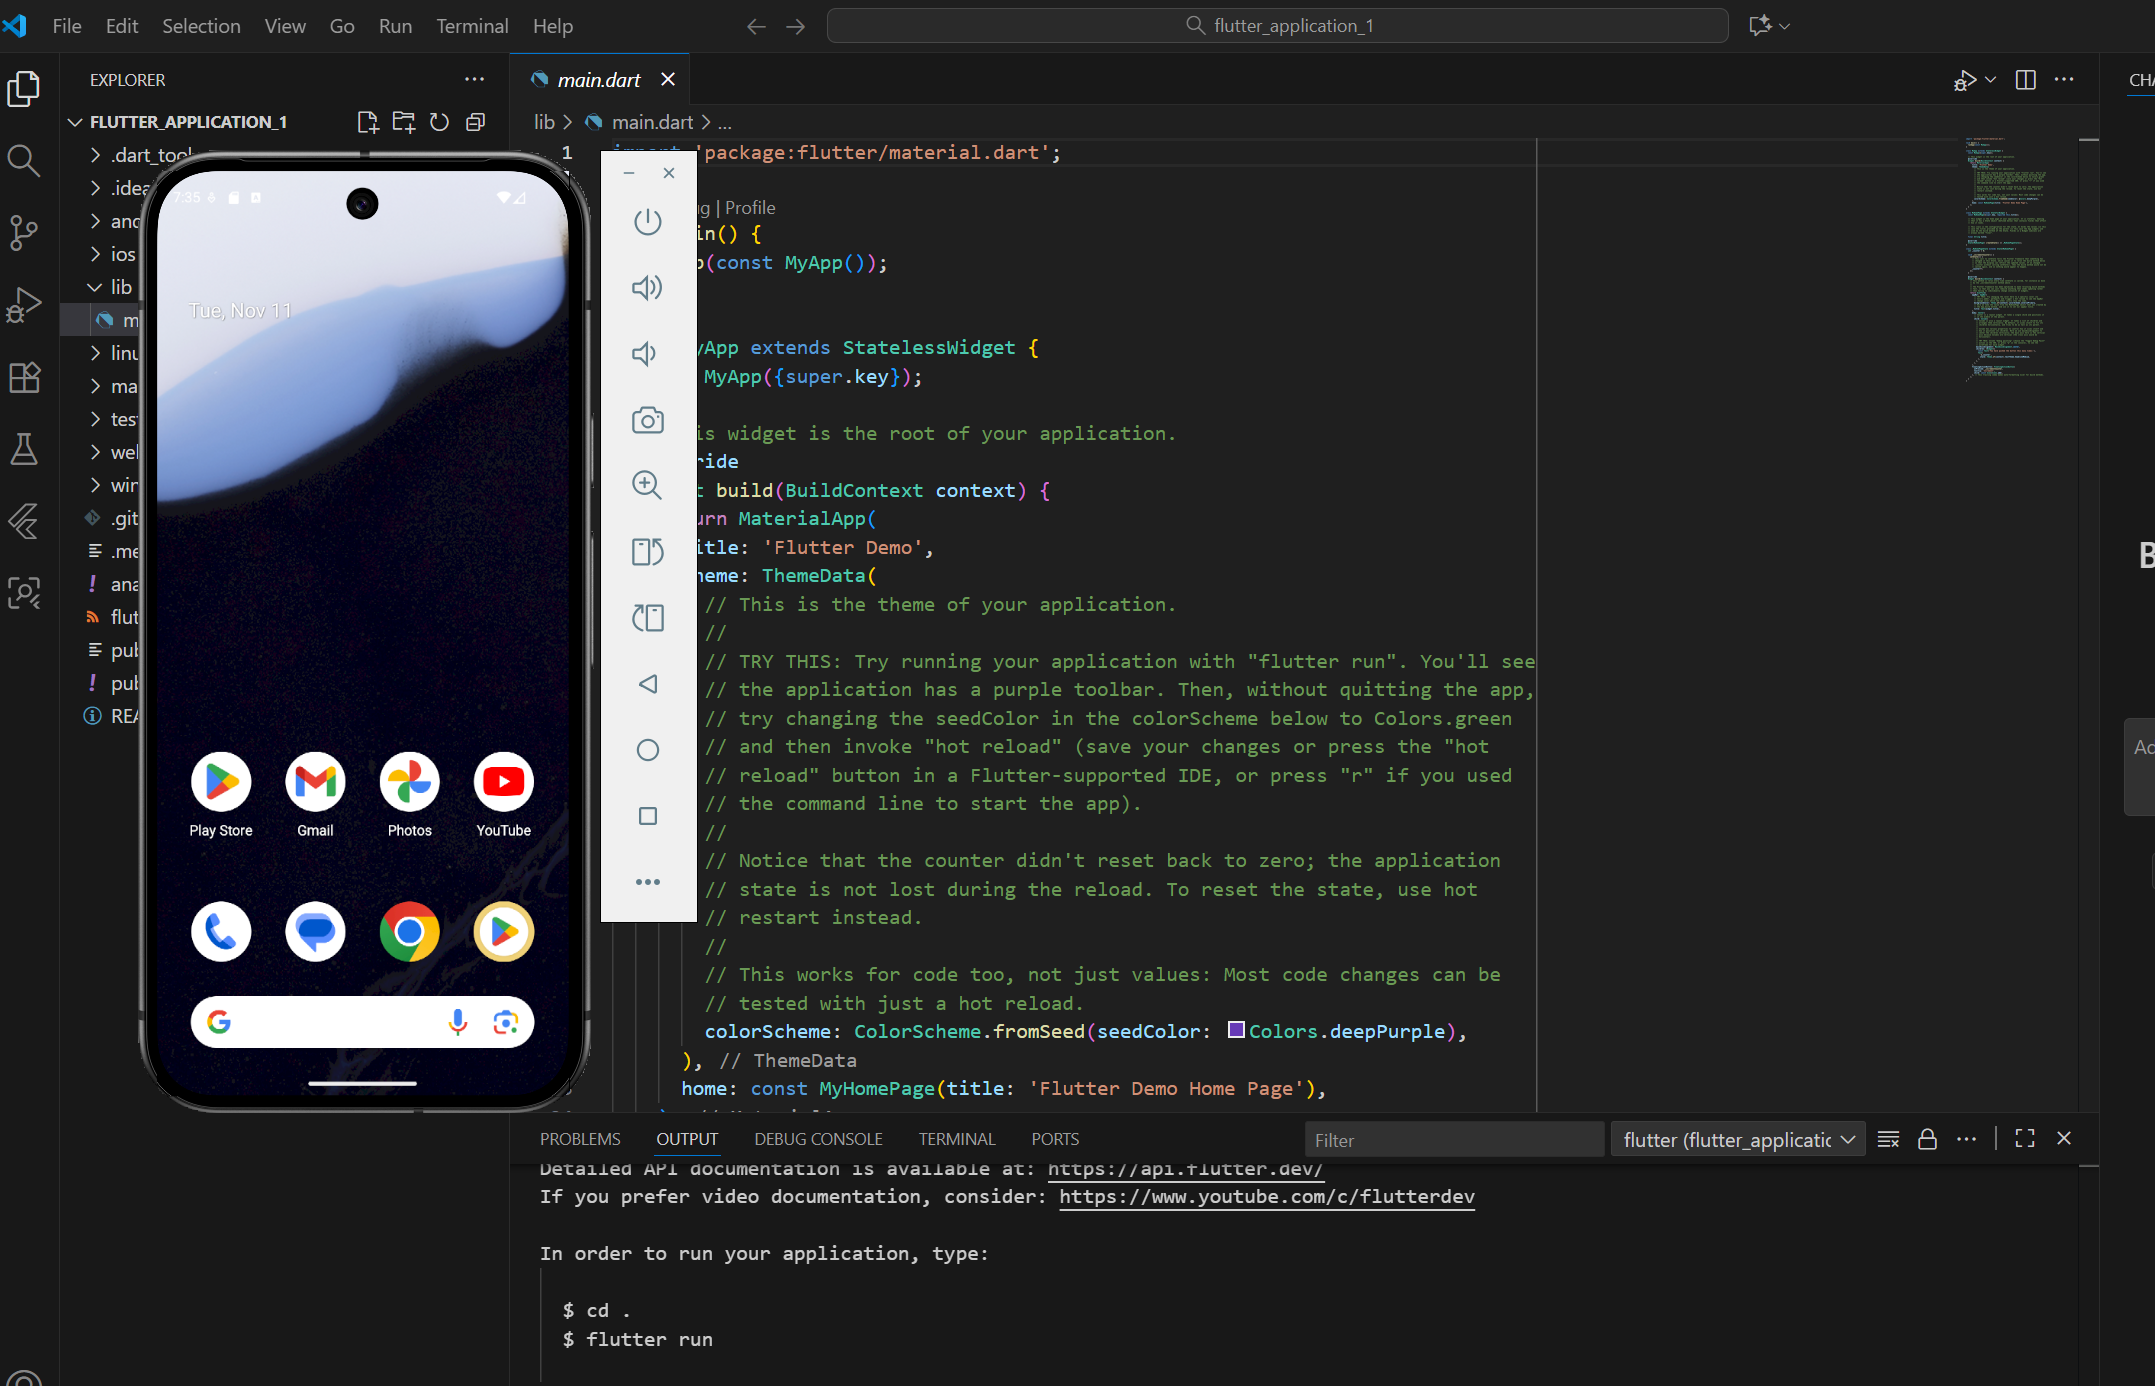Tap the YouTube app icon
This screenshot has width=2155, height=1386.
(503, 782)
